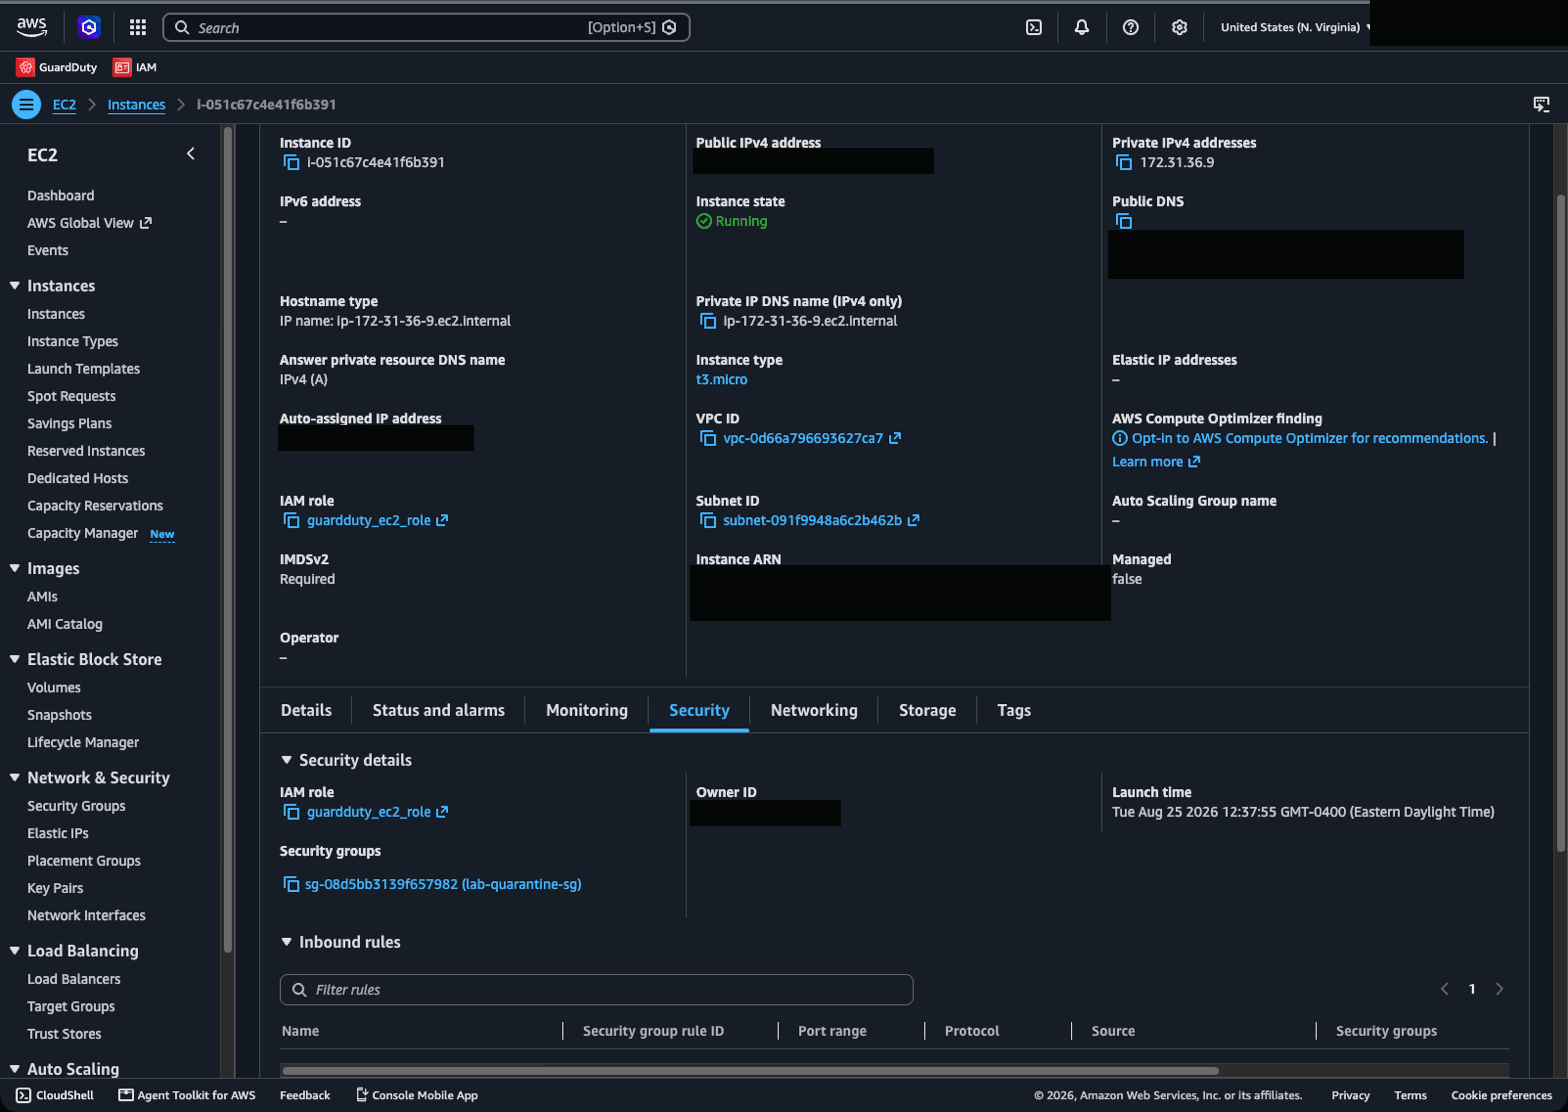Collapse the Inbound rules panel
This screenshot has width=1568, height=1112.
[287, 942]
